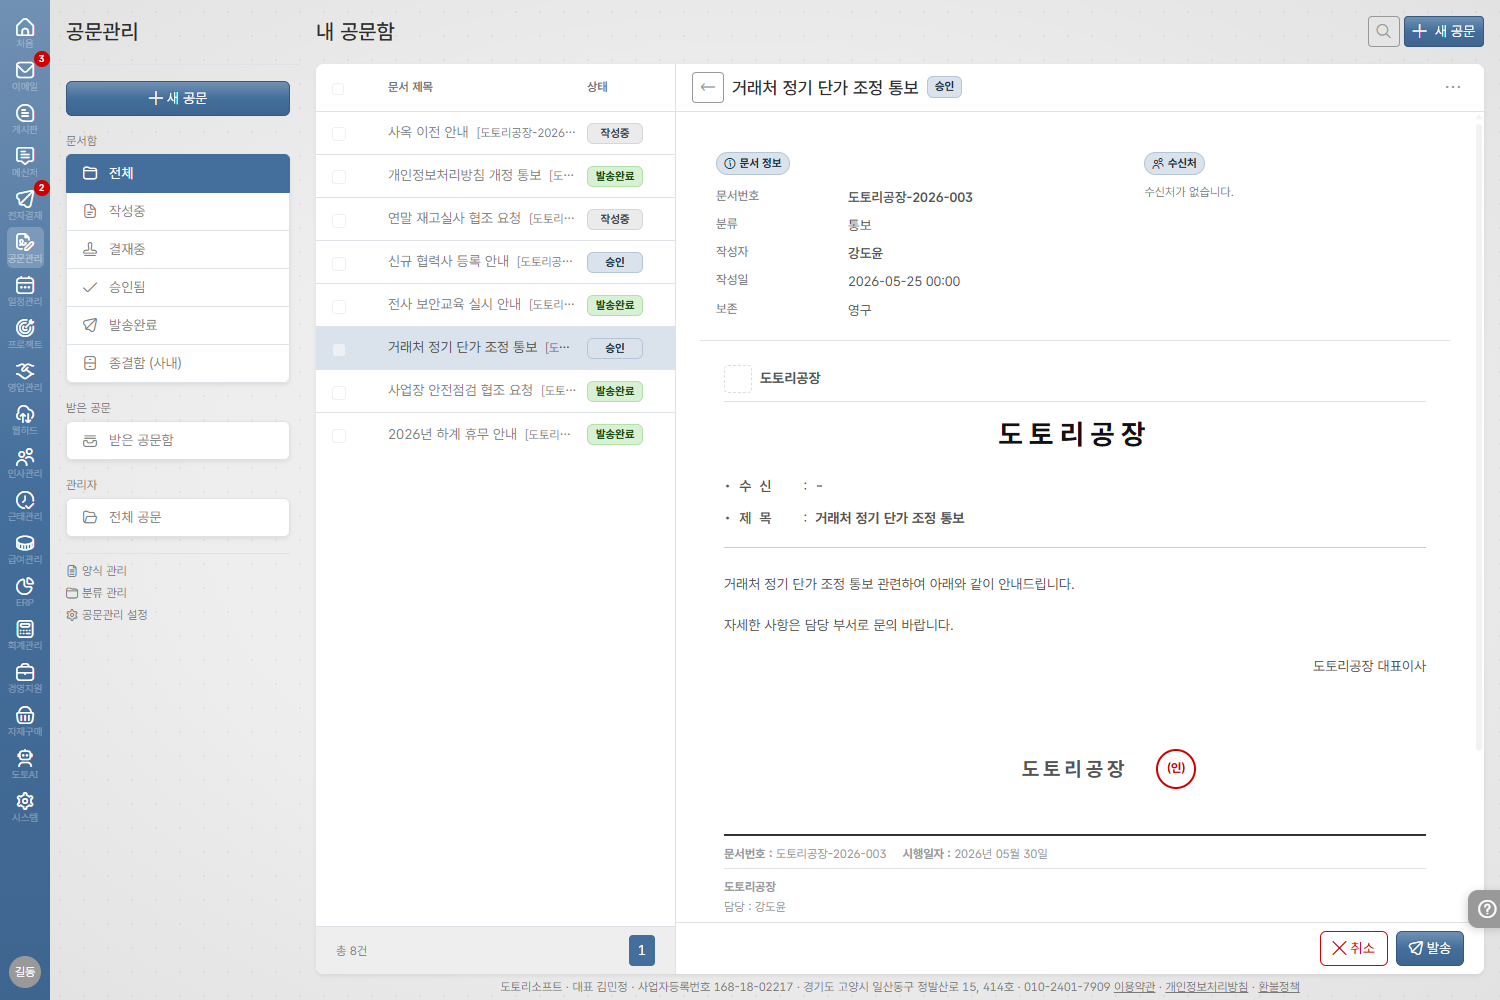
Task: Open the 이용약관 footer link
Action: click(x=1135, y=987)
